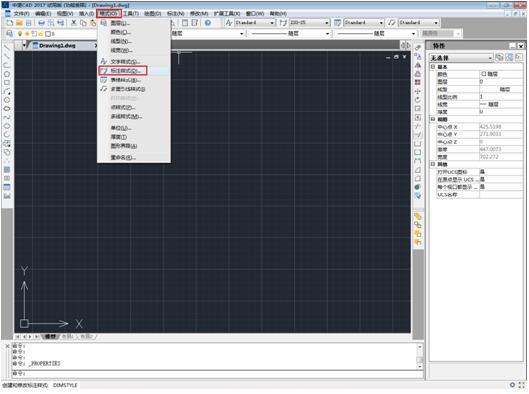The width and height of the screenshot is (529, 394).
Task: Select the Rotate tool in modify toolbar
Action: tap(418, 100)
